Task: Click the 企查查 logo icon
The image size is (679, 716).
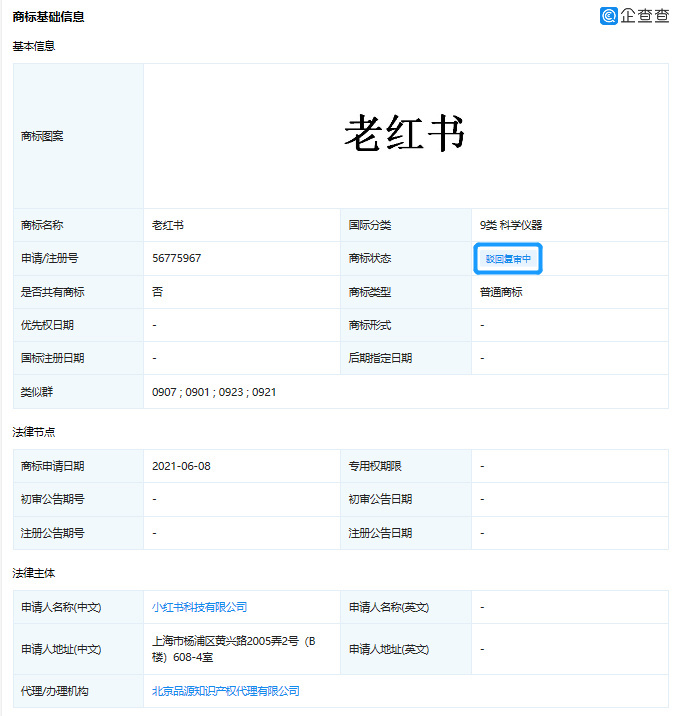Action: (x=609, y=16)
